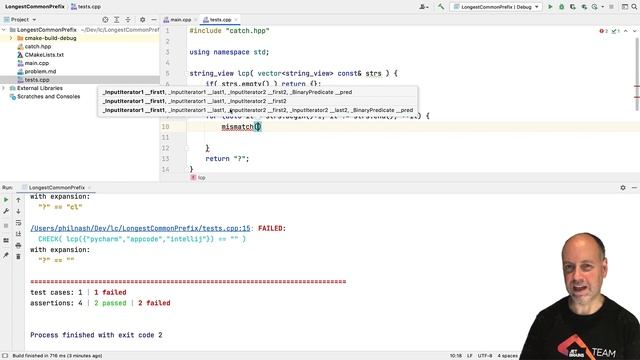Open the user account dropdown in the toolbar
The image size is (640, 360).
[x=424, y=7]
